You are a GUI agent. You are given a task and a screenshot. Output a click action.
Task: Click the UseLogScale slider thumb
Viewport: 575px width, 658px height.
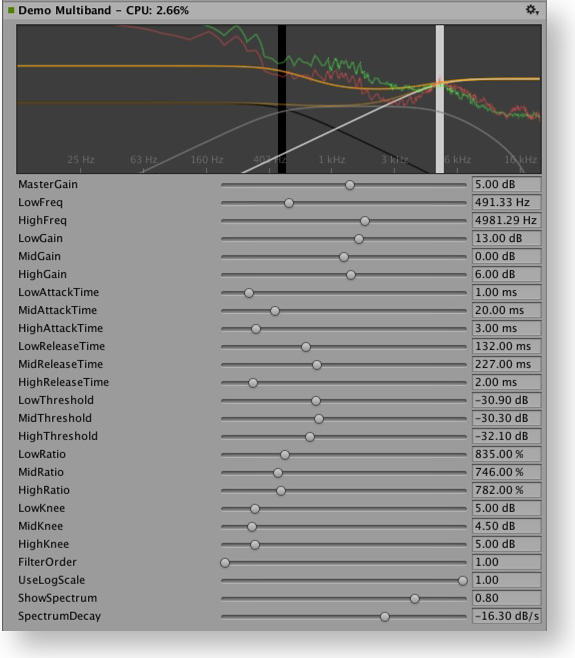click(x=463, y=581)
